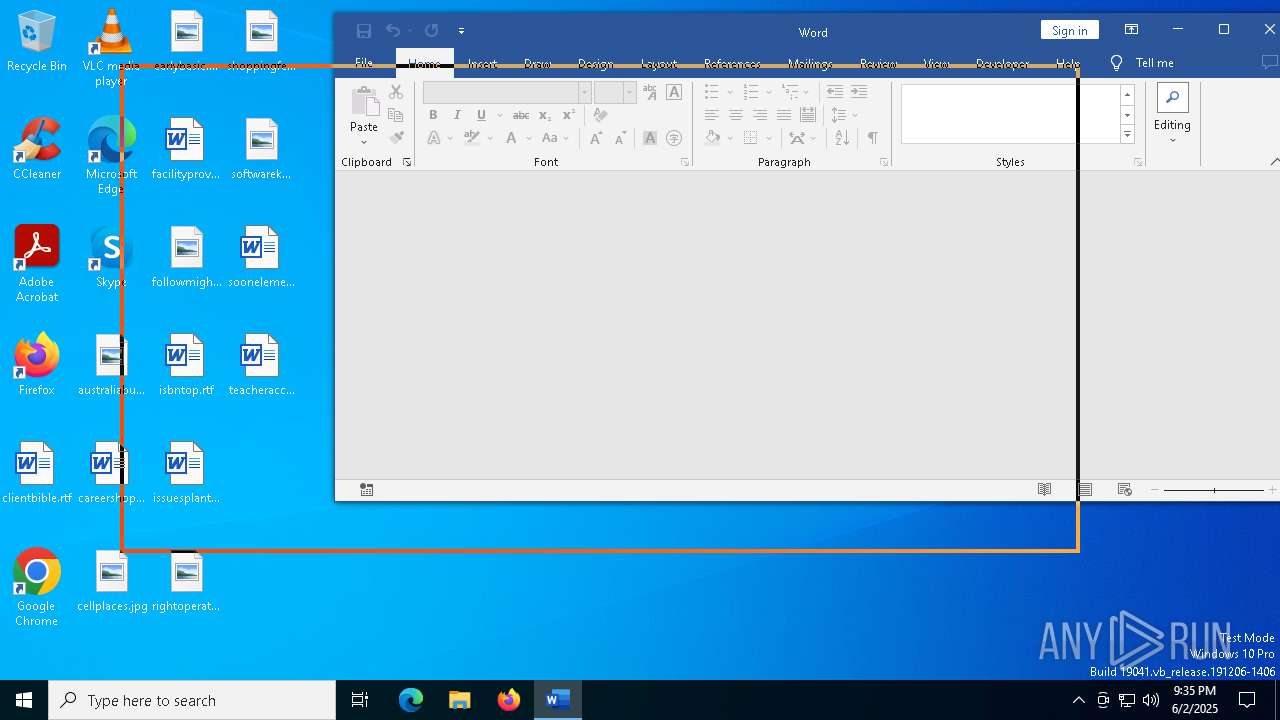Open the Ribbon Display Options icon
The width and height of the screenshot is (1280, 720).
(x=1131, y=30)
